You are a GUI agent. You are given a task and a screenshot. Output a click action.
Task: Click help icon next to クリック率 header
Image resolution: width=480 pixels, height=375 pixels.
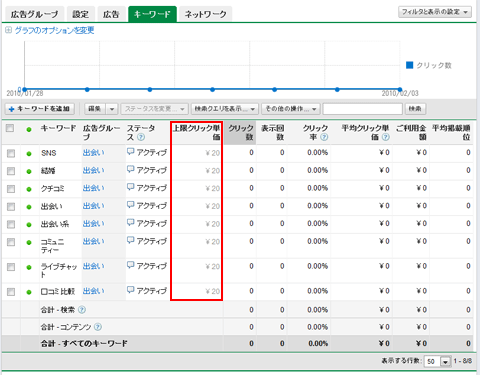pyautogui.click(x=324, y=137)
